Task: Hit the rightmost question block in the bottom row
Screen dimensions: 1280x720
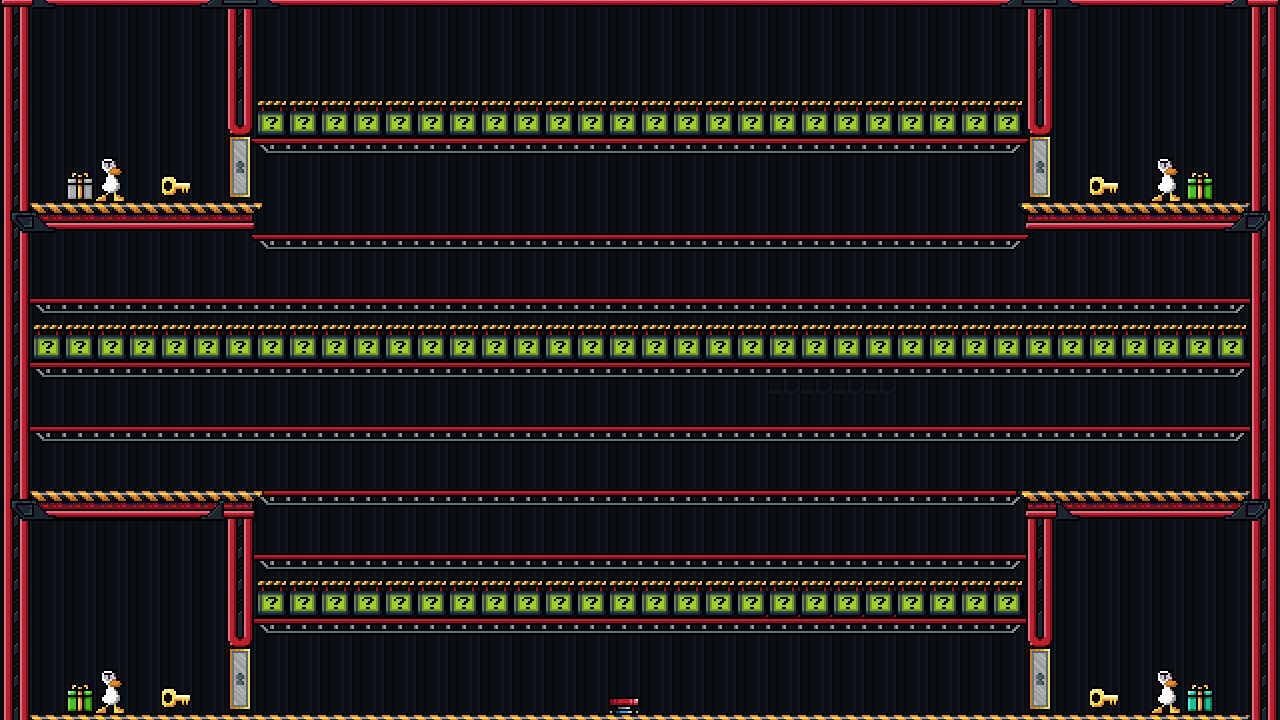Action: [x=1008, y=602]
